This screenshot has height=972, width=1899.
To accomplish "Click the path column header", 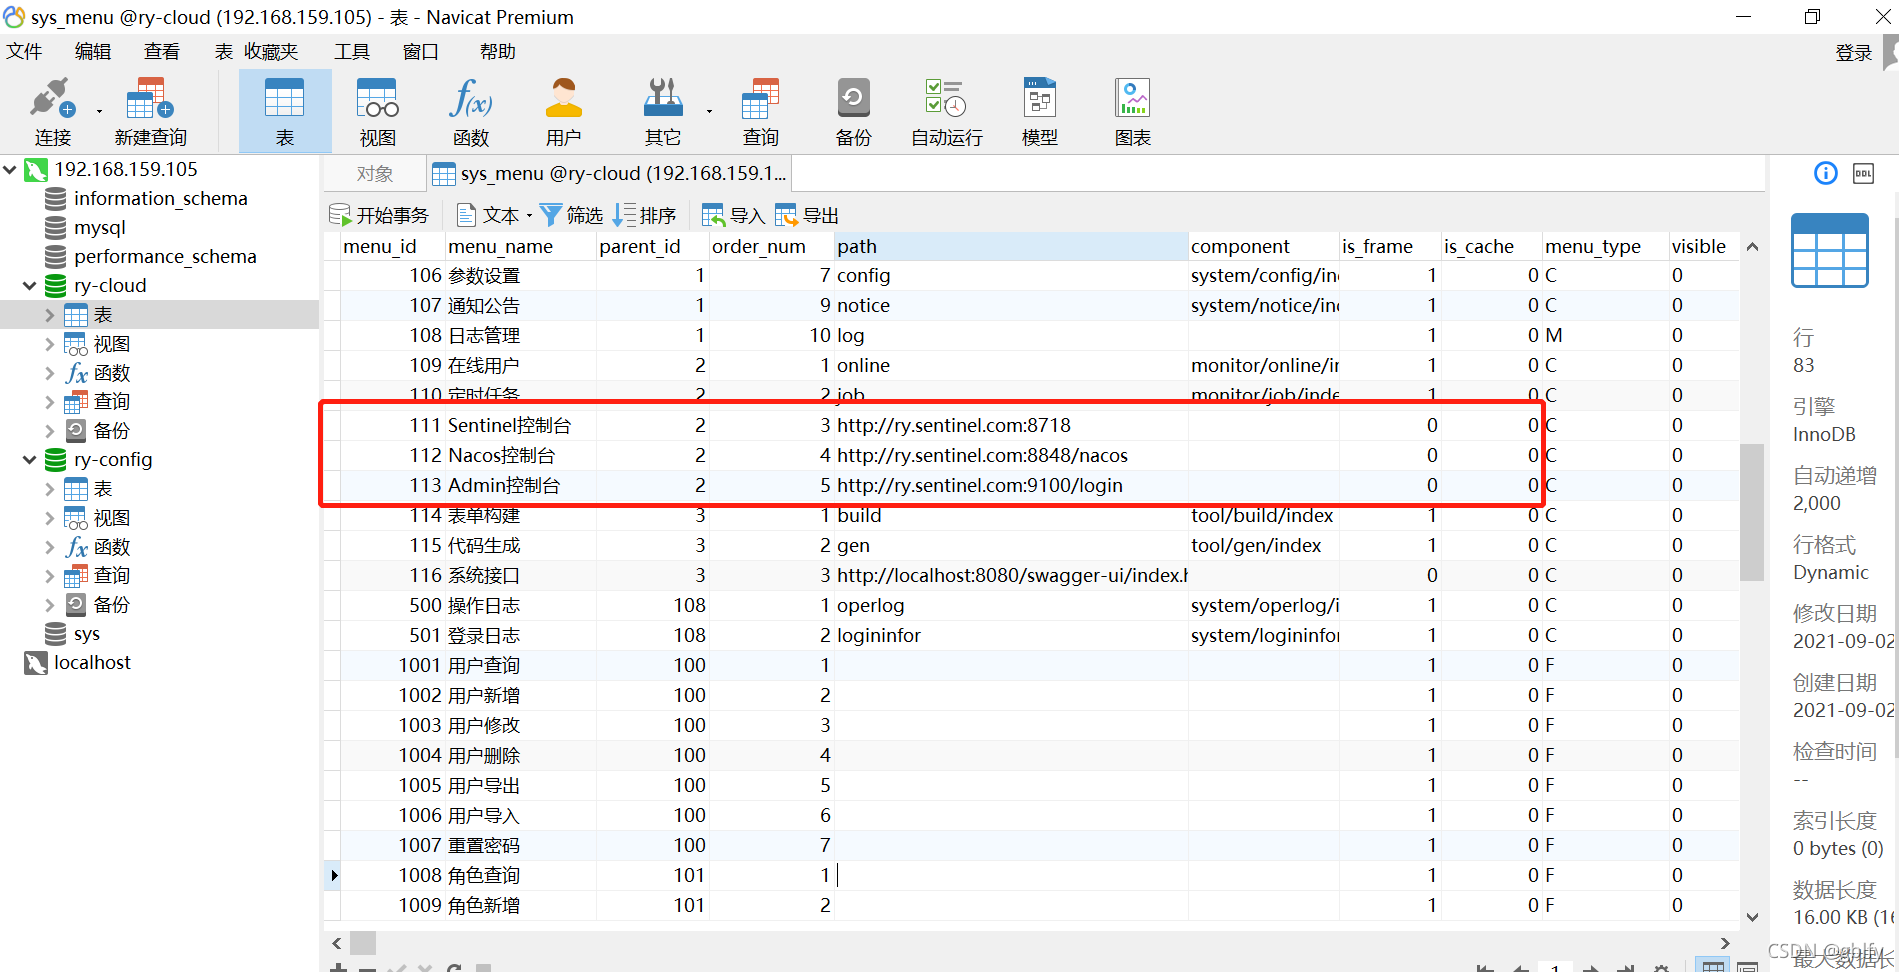I will 1011,246.
